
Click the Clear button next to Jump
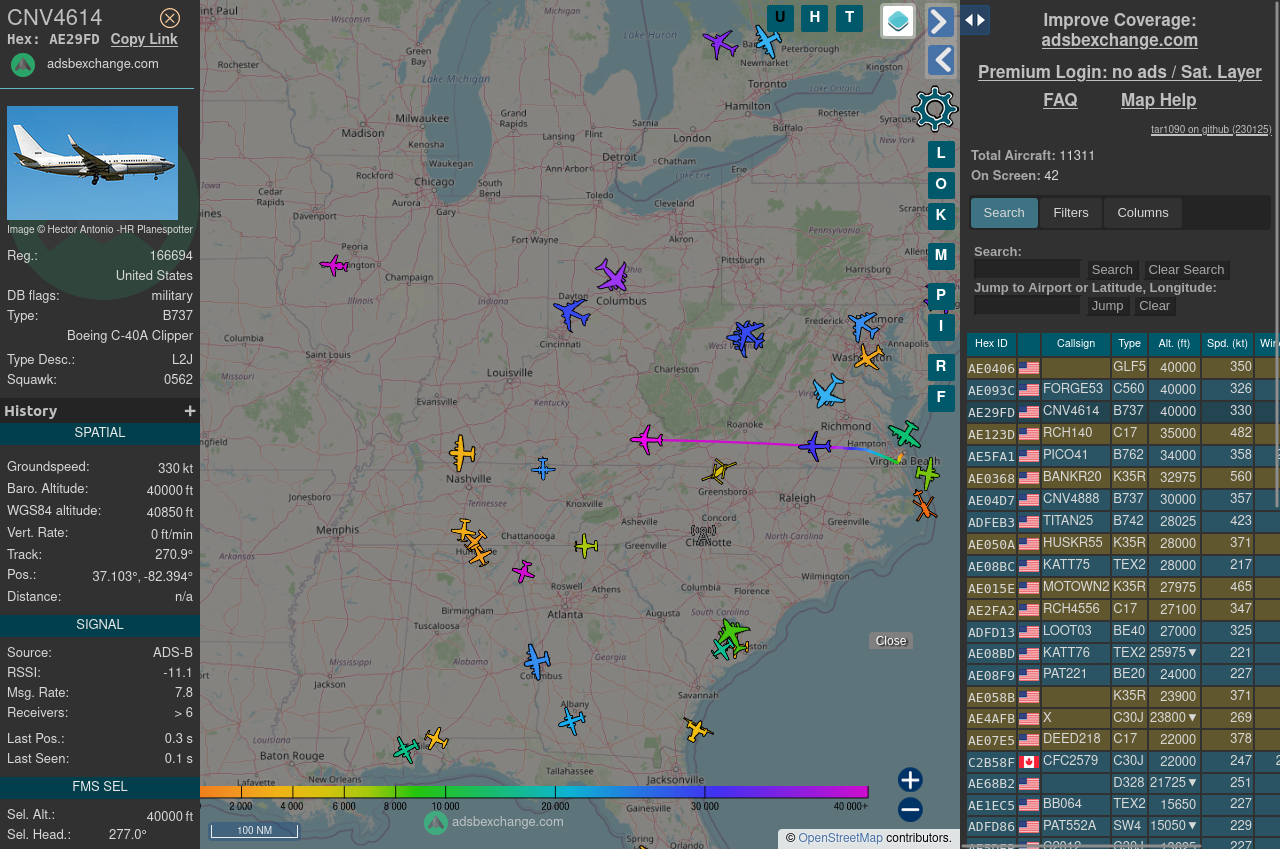[1154, 306]
